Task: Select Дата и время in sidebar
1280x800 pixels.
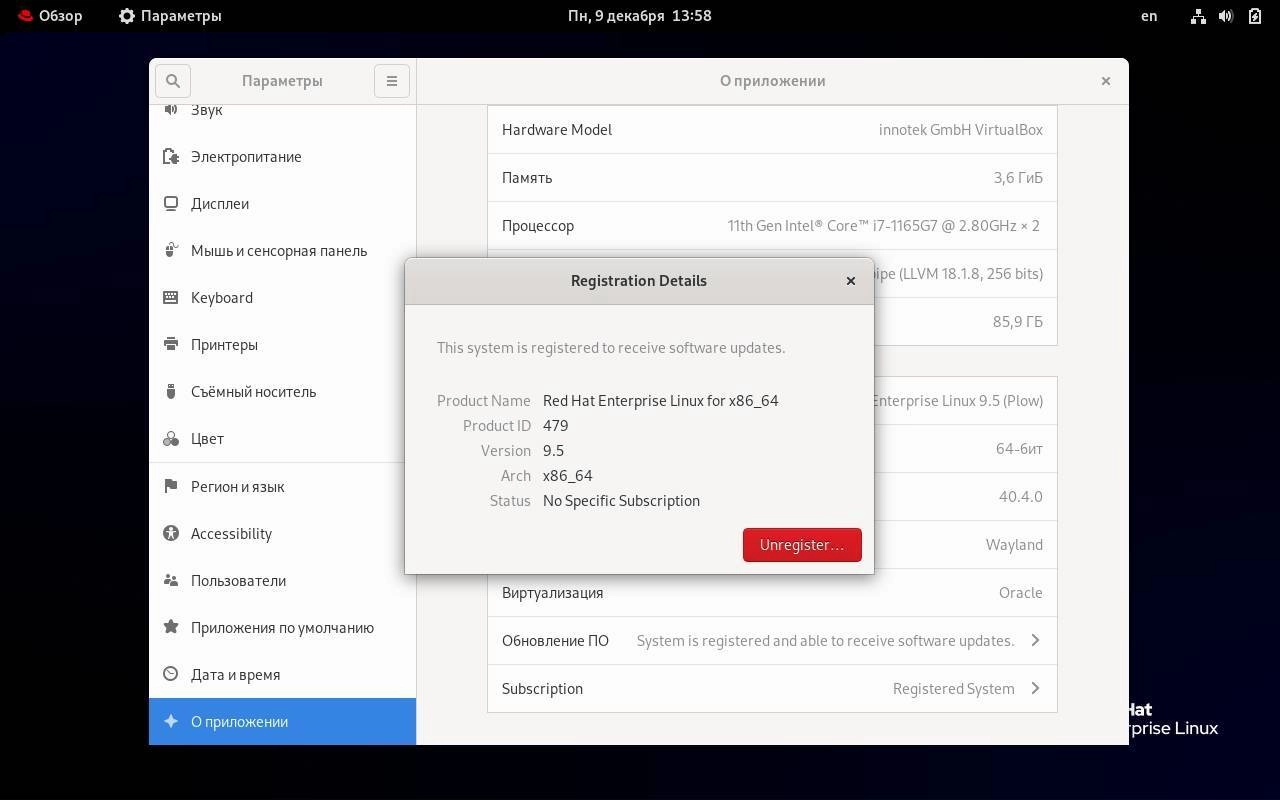Action: [x=282, y=674]
